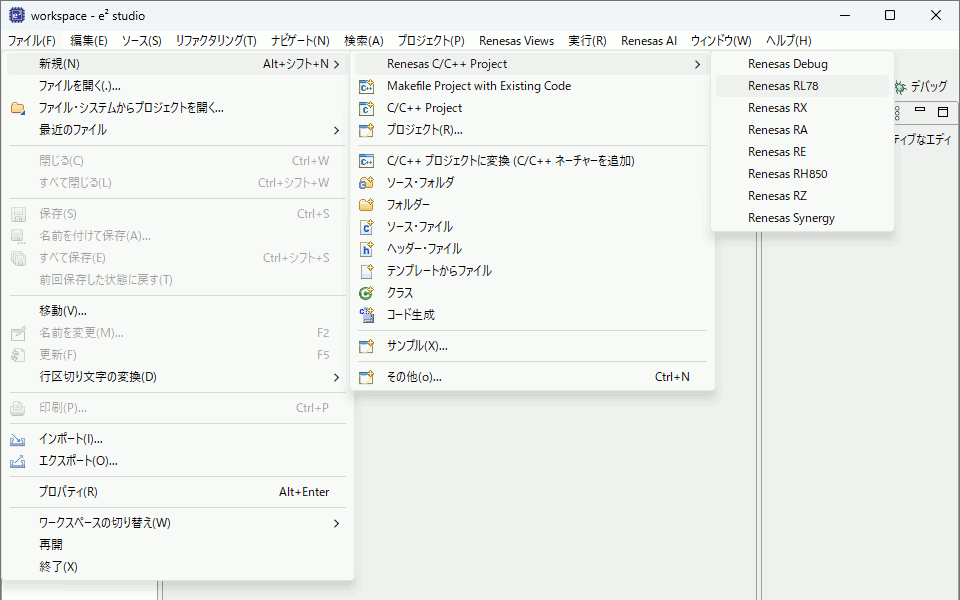Screen dimensions: 960x600
Task: Click the エクスポート export icon
Action: 18,462
